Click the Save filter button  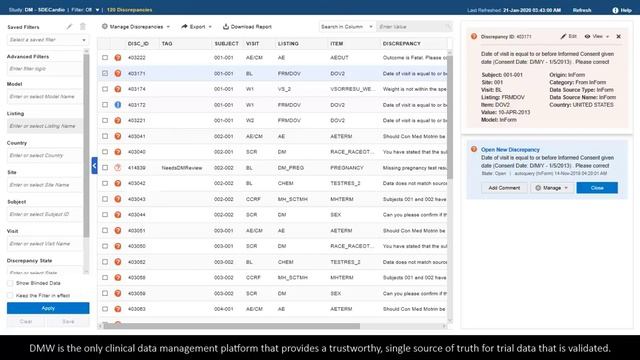tap(68, 322)
